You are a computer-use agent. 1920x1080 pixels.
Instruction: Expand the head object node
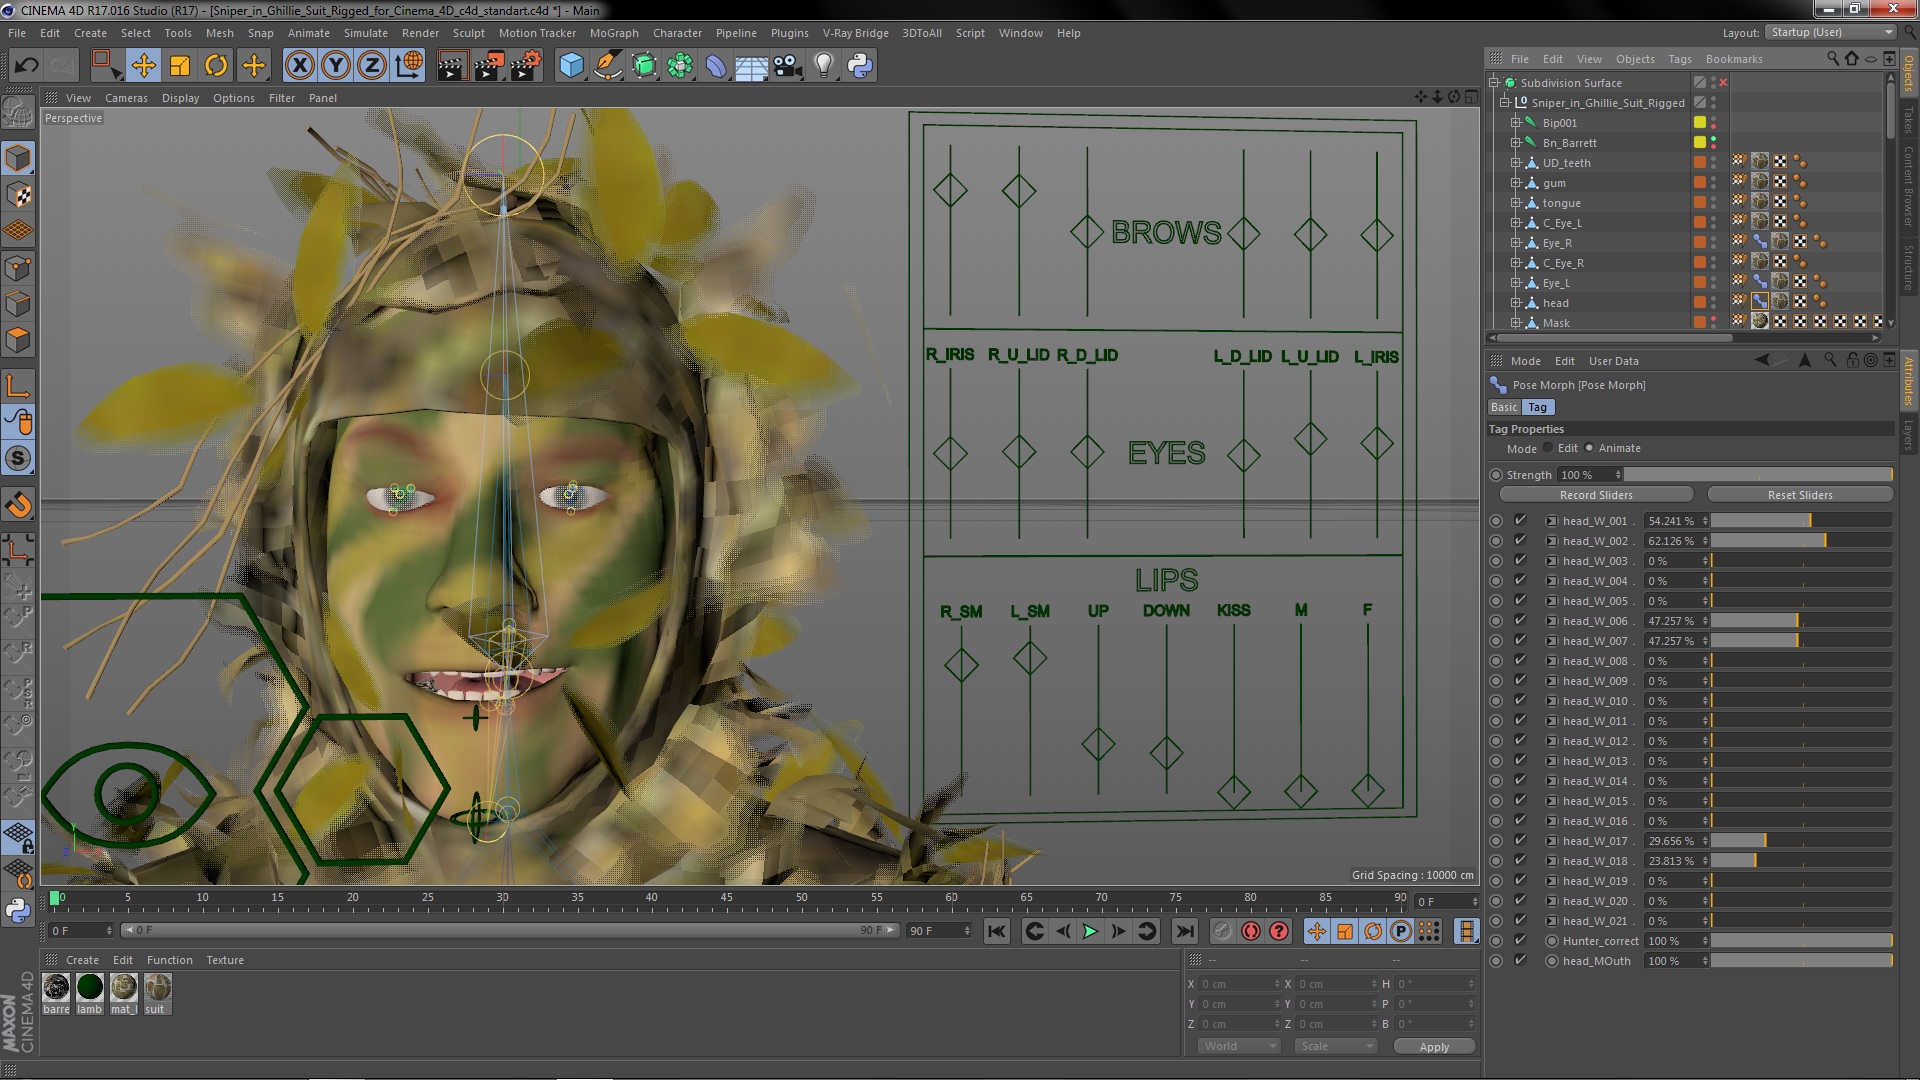pos(1516,303)
